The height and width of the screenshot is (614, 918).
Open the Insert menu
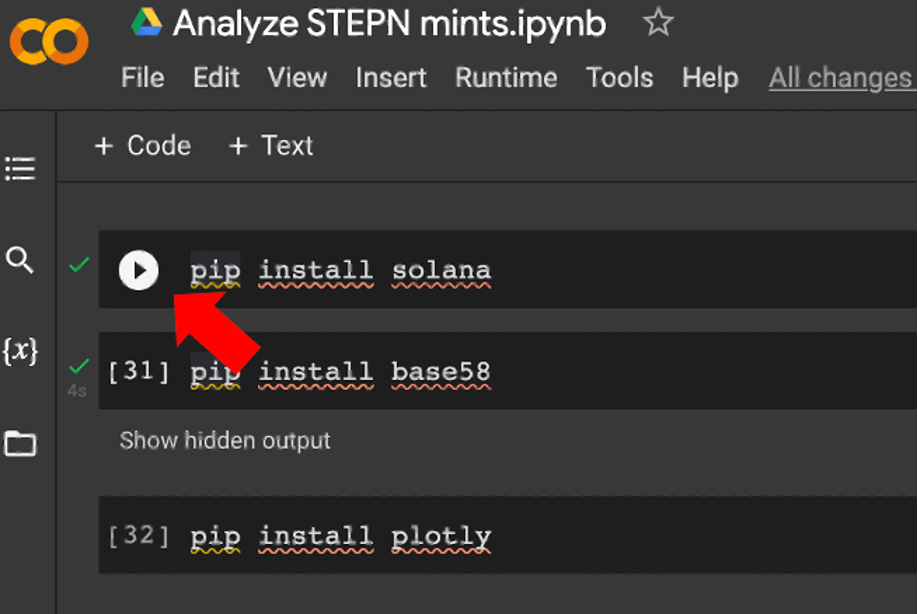click(391, 78)
